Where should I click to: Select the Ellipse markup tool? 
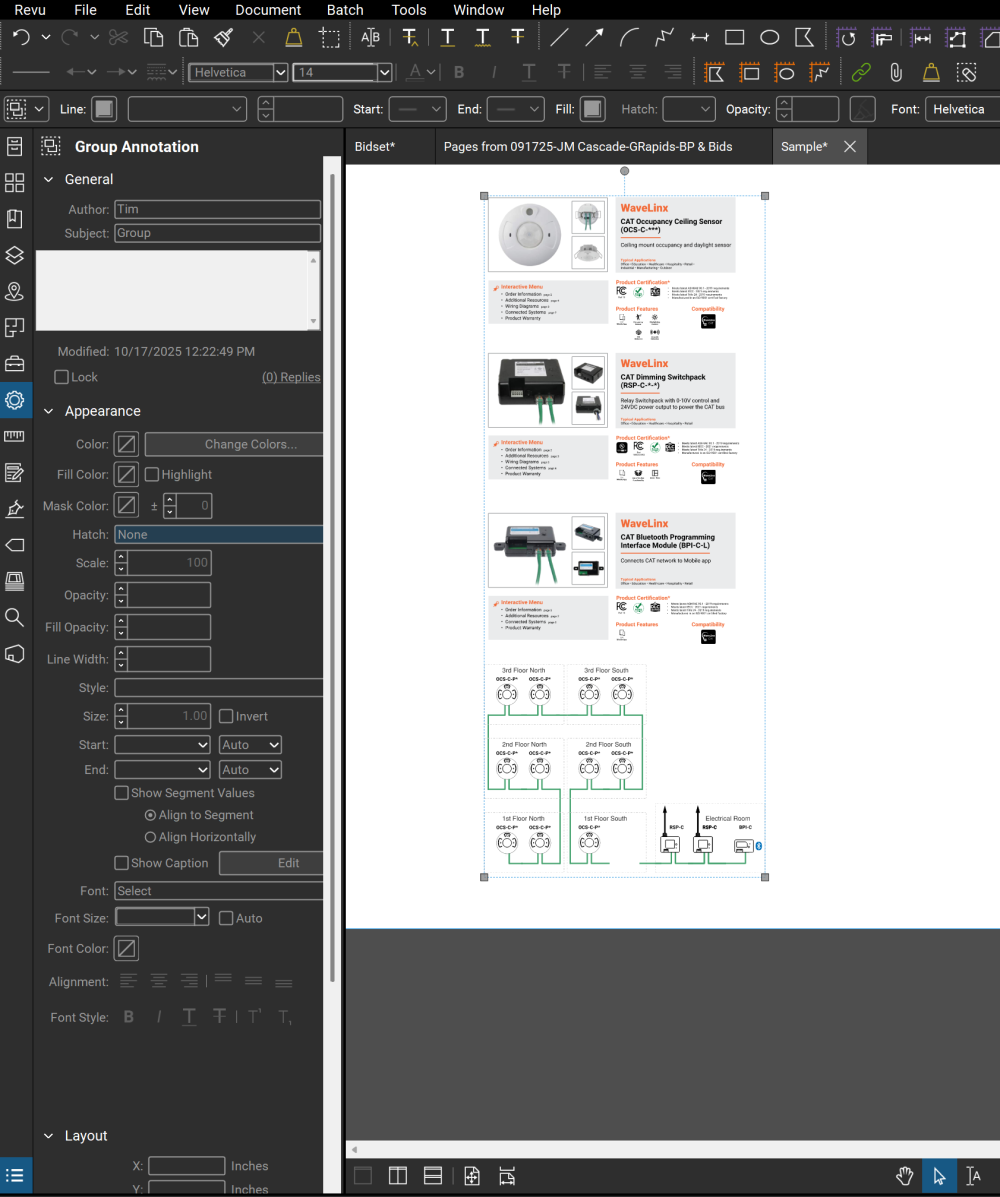click(x=769, y=38)
